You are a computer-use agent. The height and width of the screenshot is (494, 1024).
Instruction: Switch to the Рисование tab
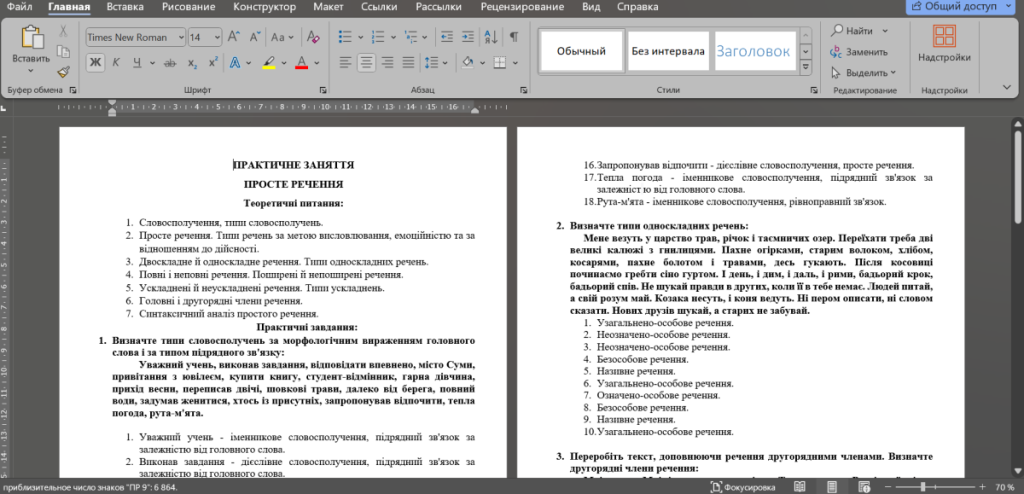189,7
